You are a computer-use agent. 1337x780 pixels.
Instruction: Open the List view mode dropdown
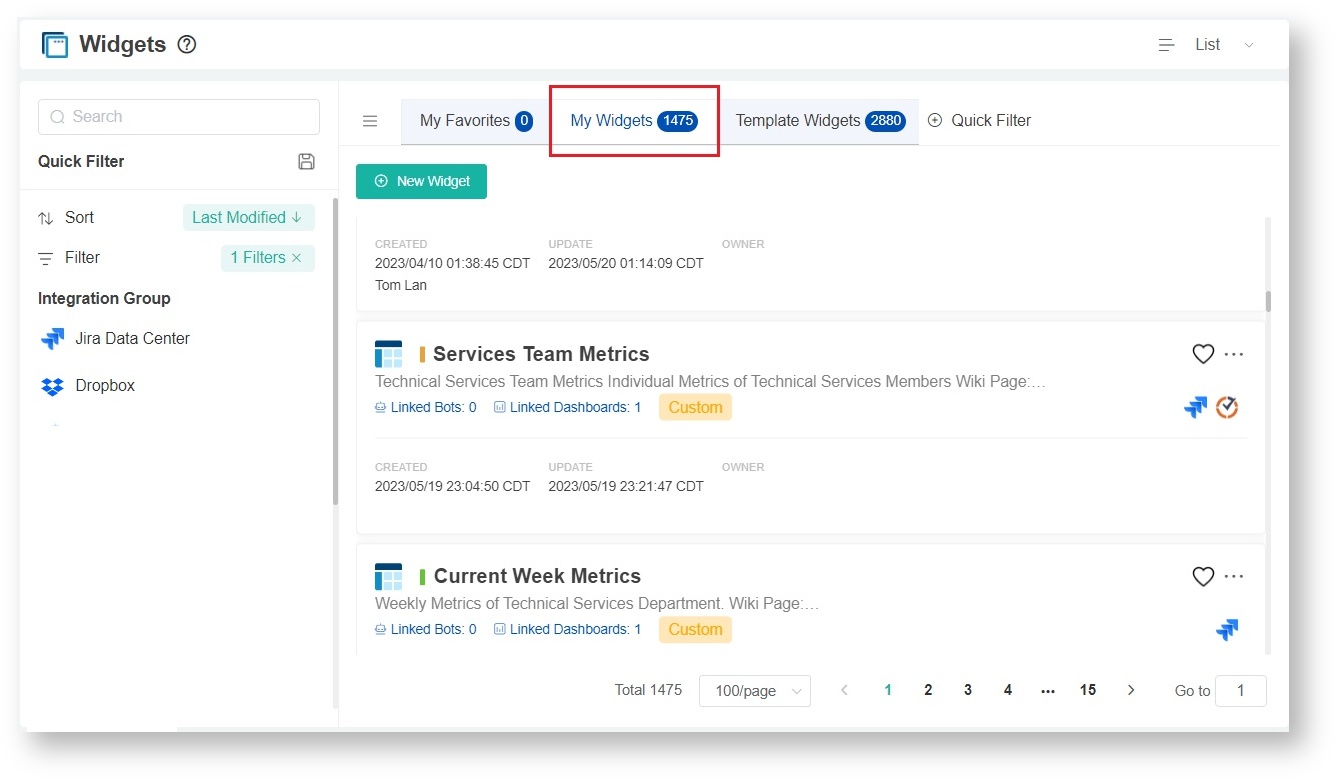click(x=1207, y=45)
